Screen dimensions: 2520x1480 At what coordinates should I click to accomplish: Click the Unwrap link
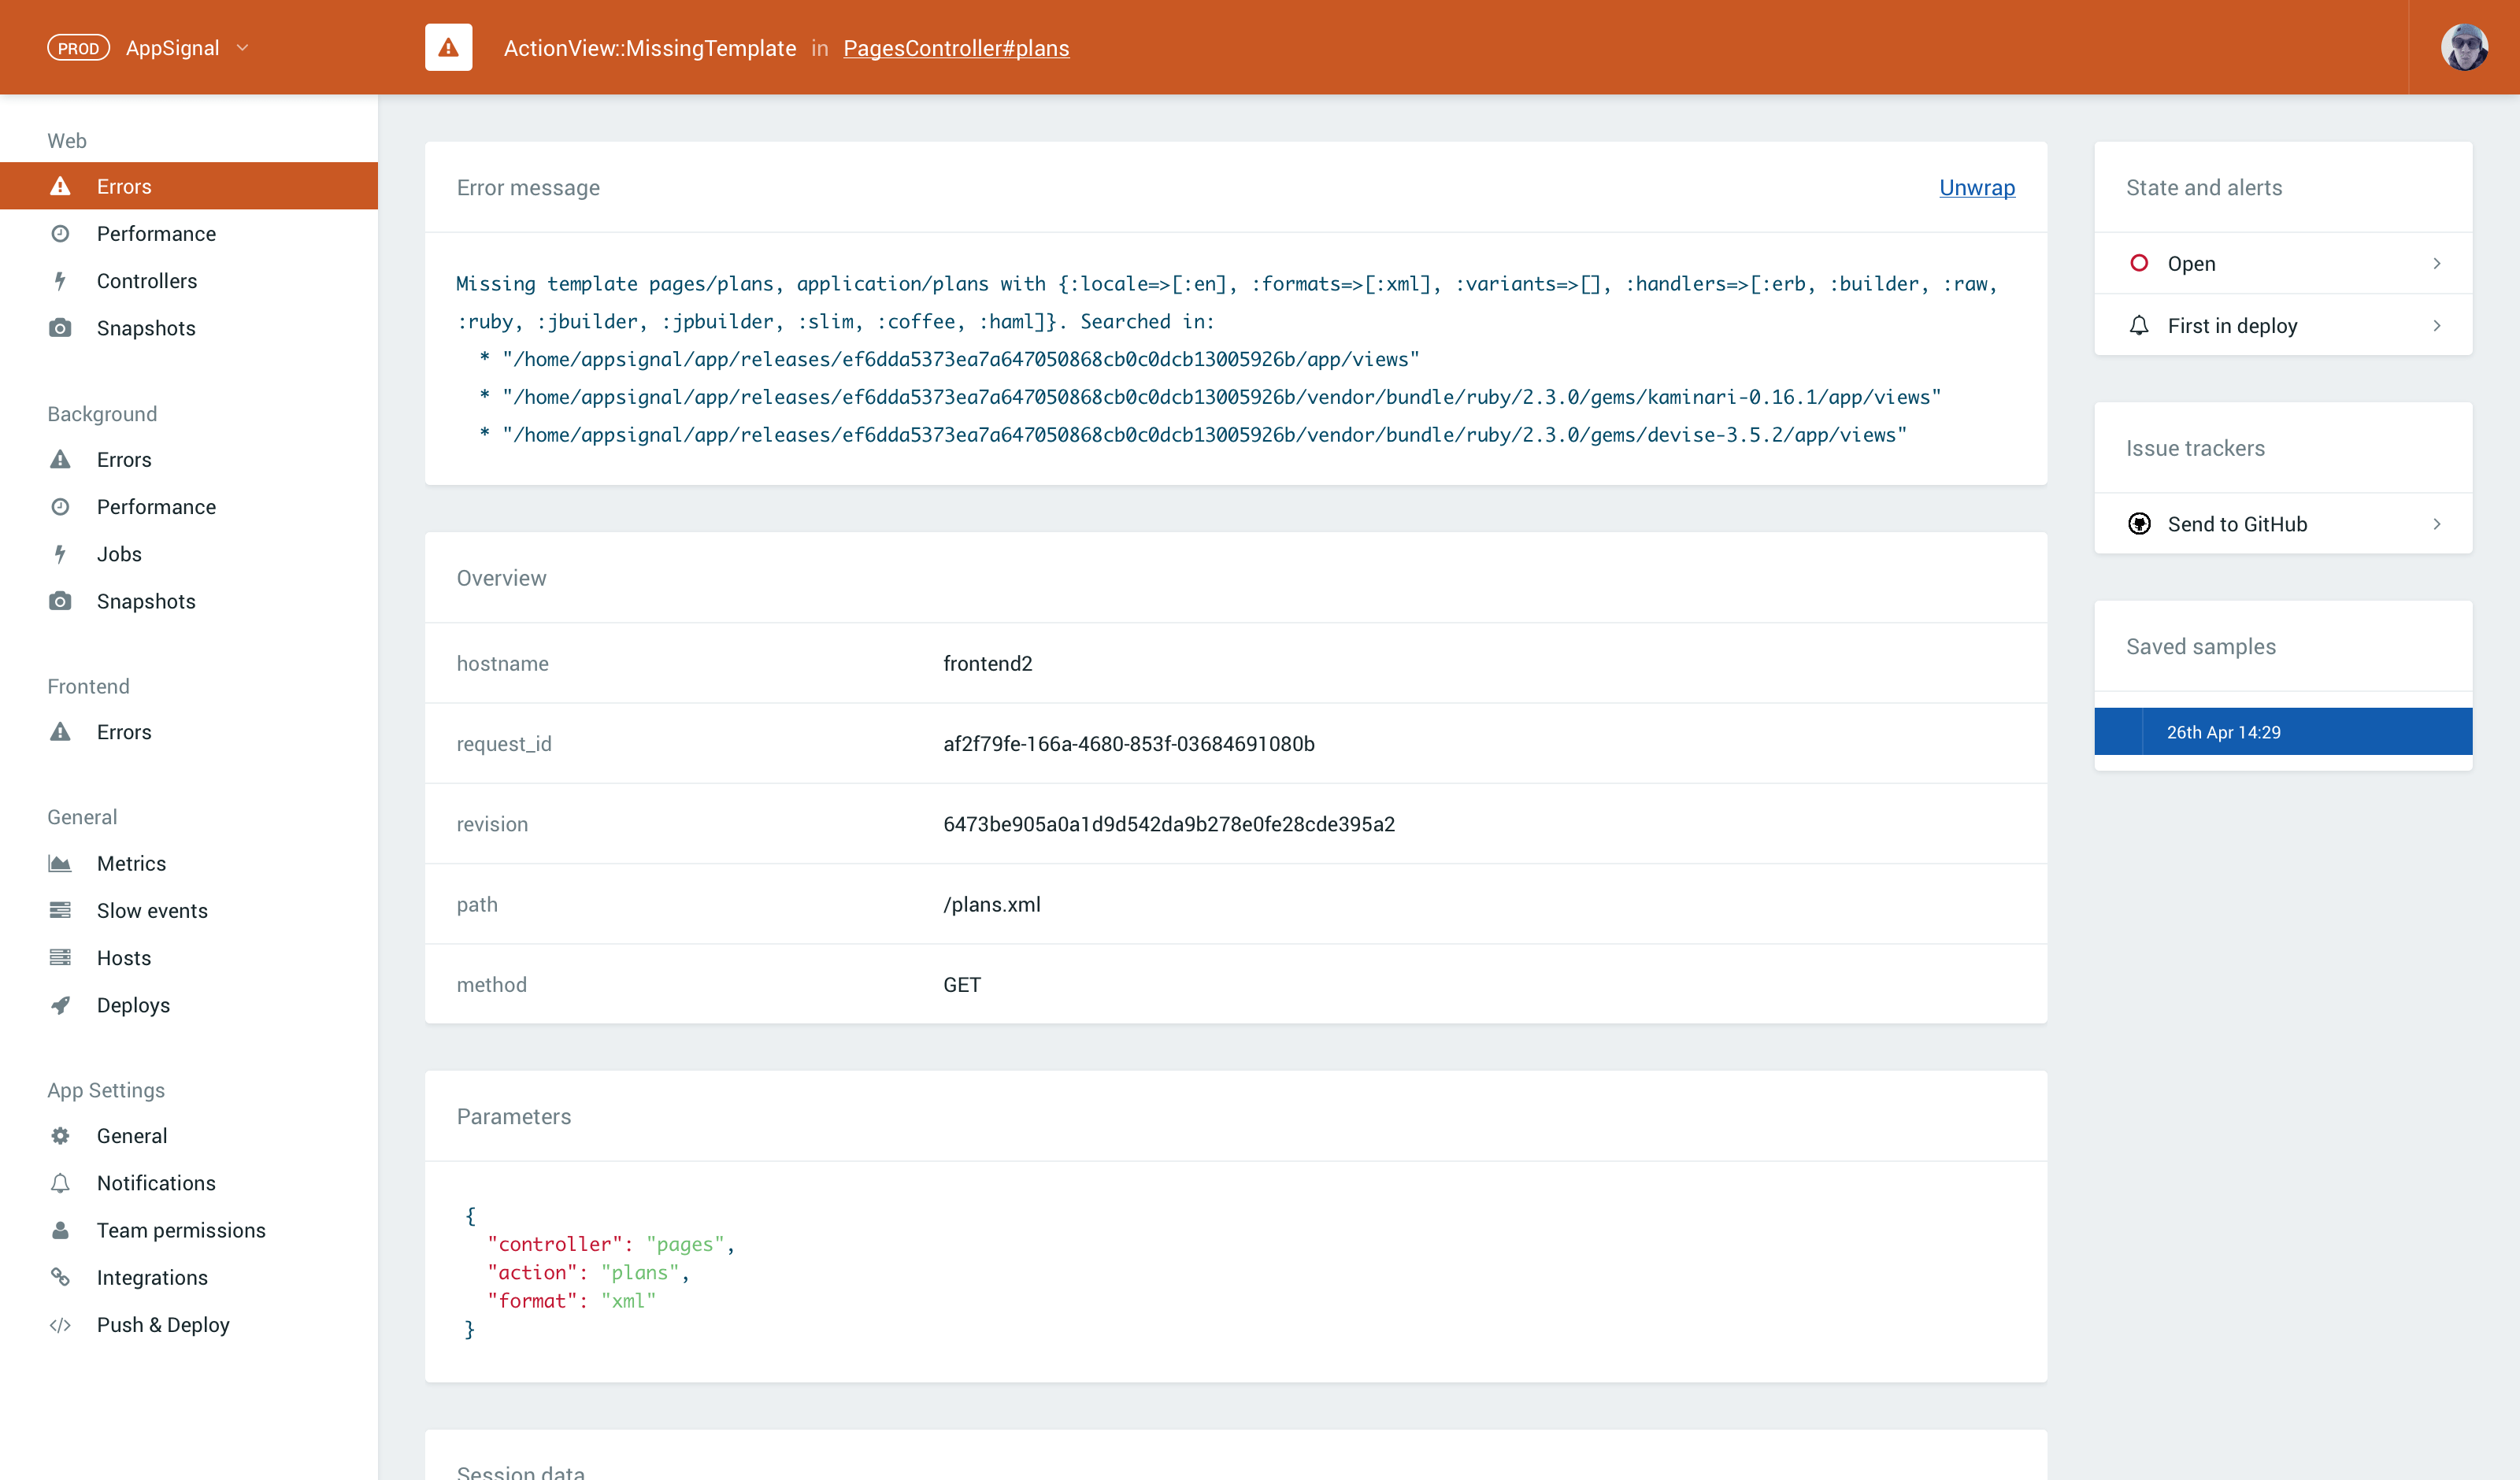pyautogui.click(x=1976, y=188)
